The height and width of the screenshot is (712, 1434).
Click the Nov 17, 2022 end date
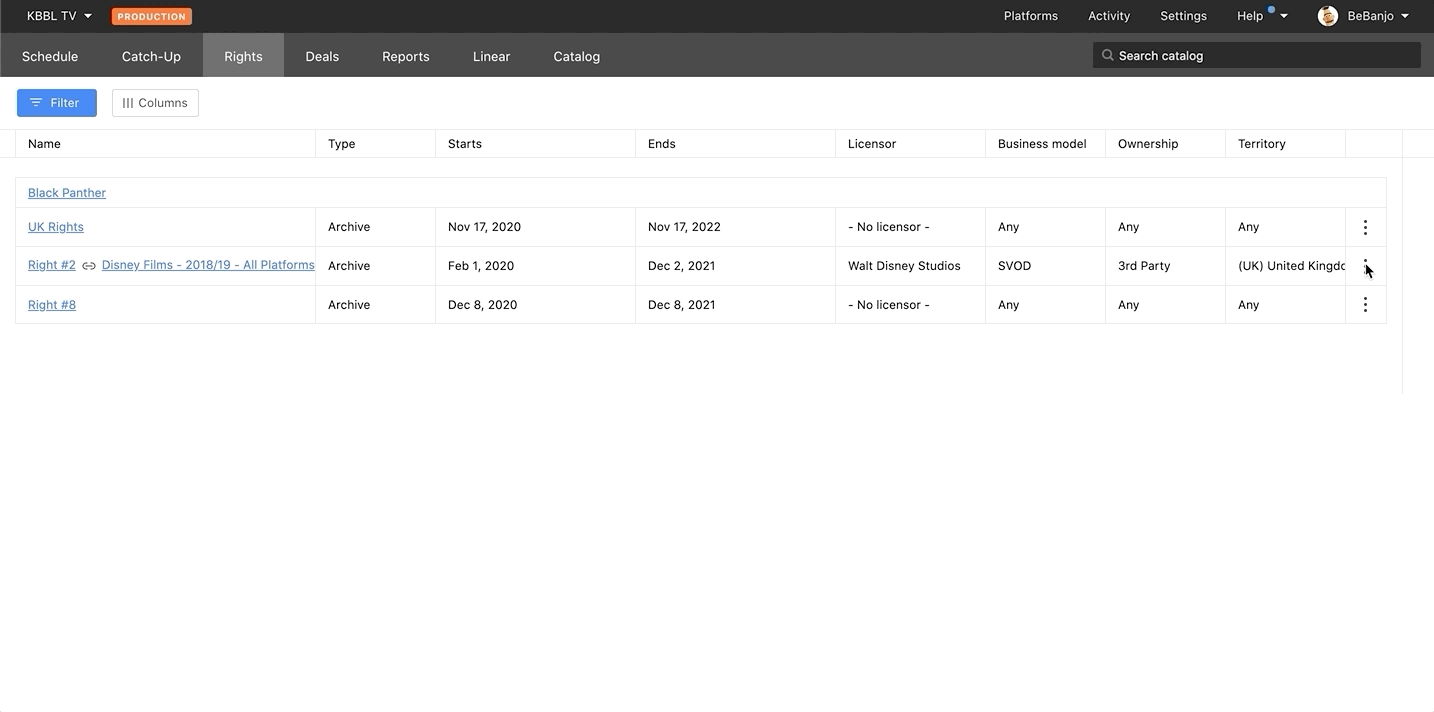point(684,227)
